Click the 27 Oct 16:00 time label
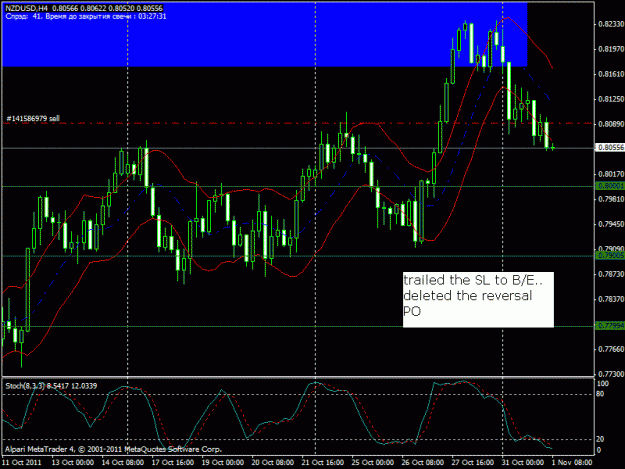625x469 pixels. click(x=473, y=462)
